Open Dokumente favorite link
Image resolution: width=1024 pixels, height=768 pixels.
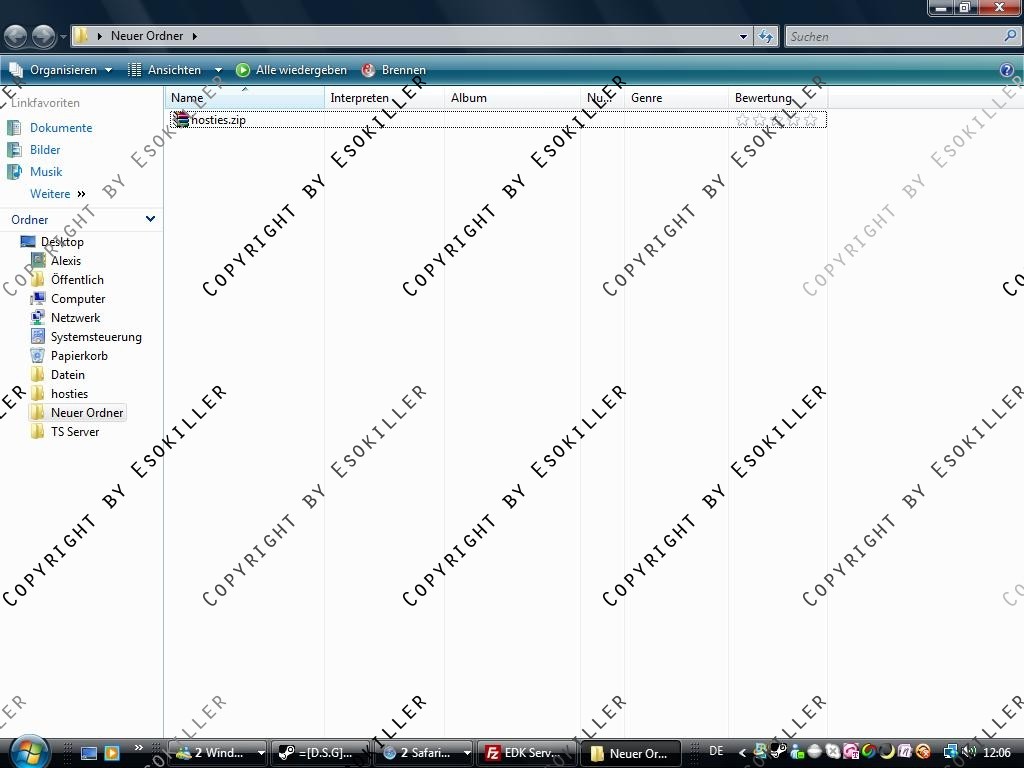tap(61, 128)
